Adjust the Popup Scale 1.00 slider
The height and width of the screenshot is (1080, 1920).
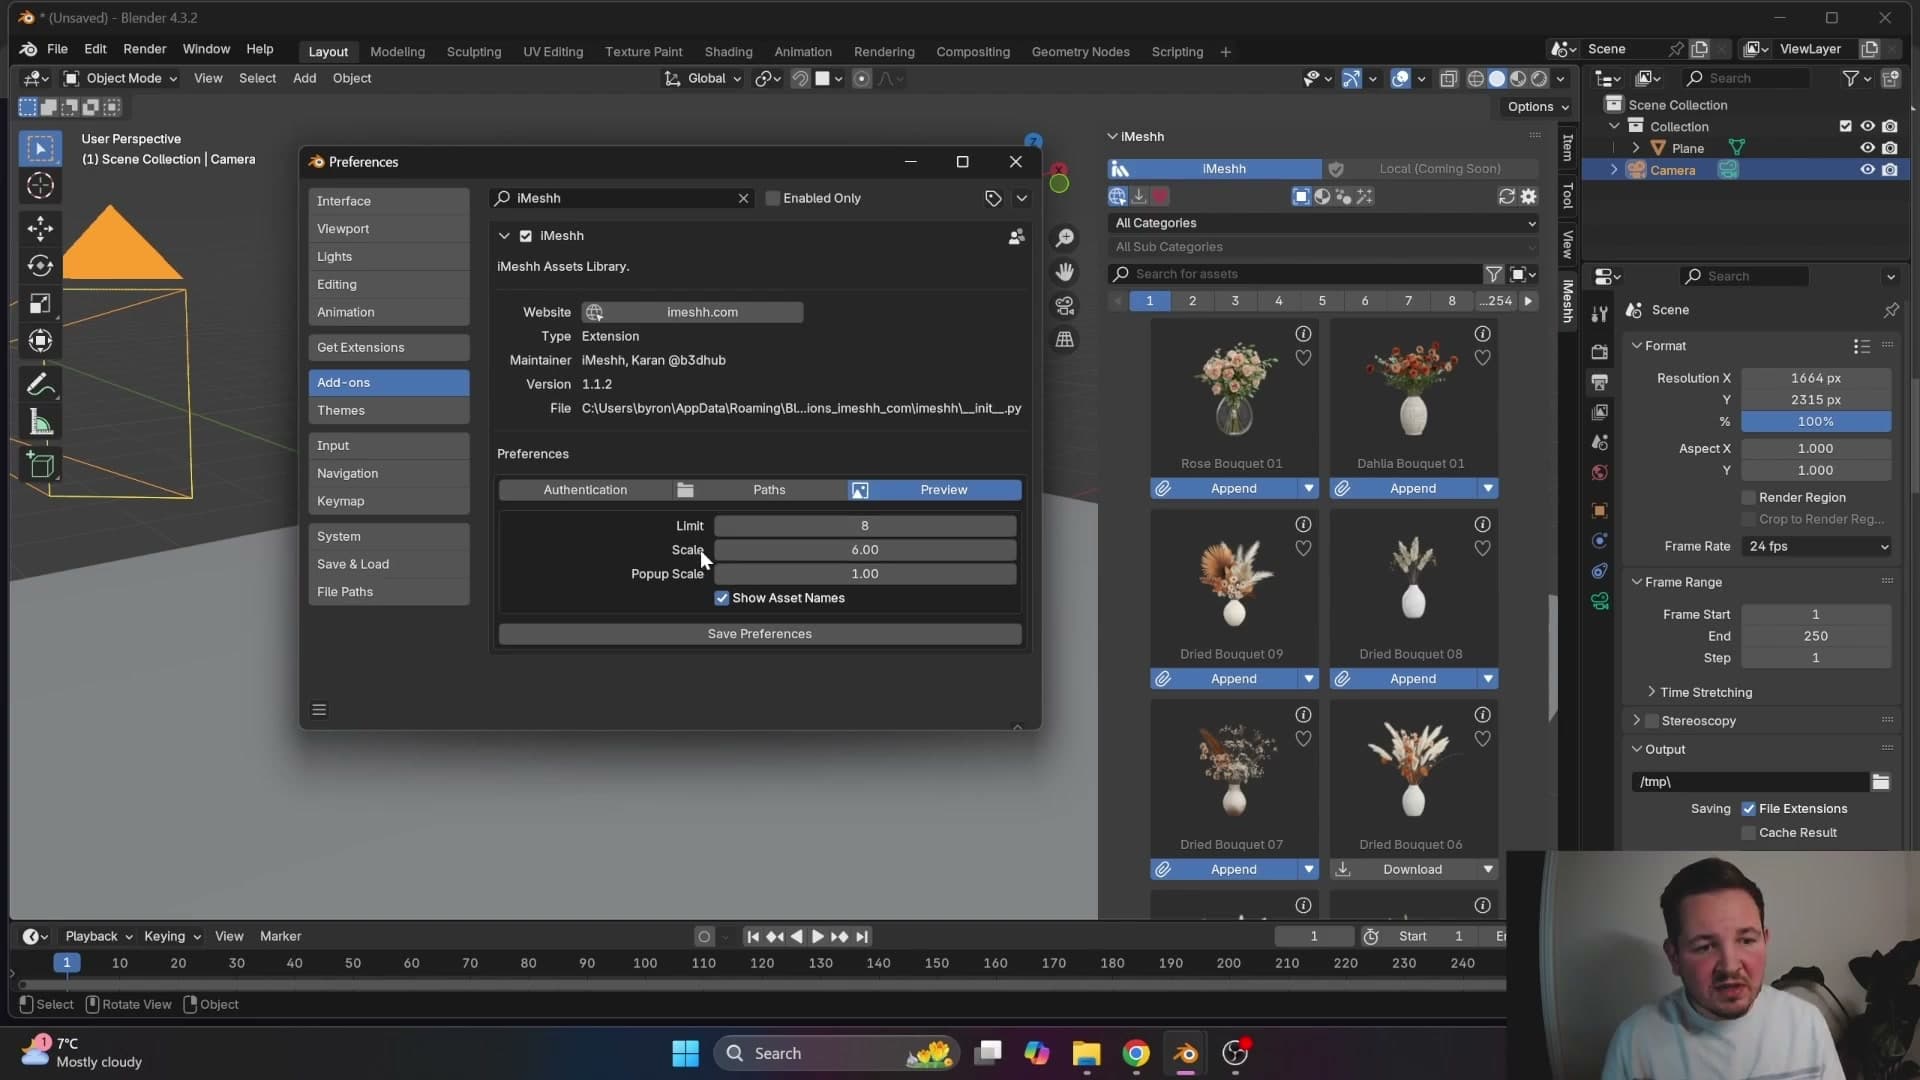pos(865,574)
